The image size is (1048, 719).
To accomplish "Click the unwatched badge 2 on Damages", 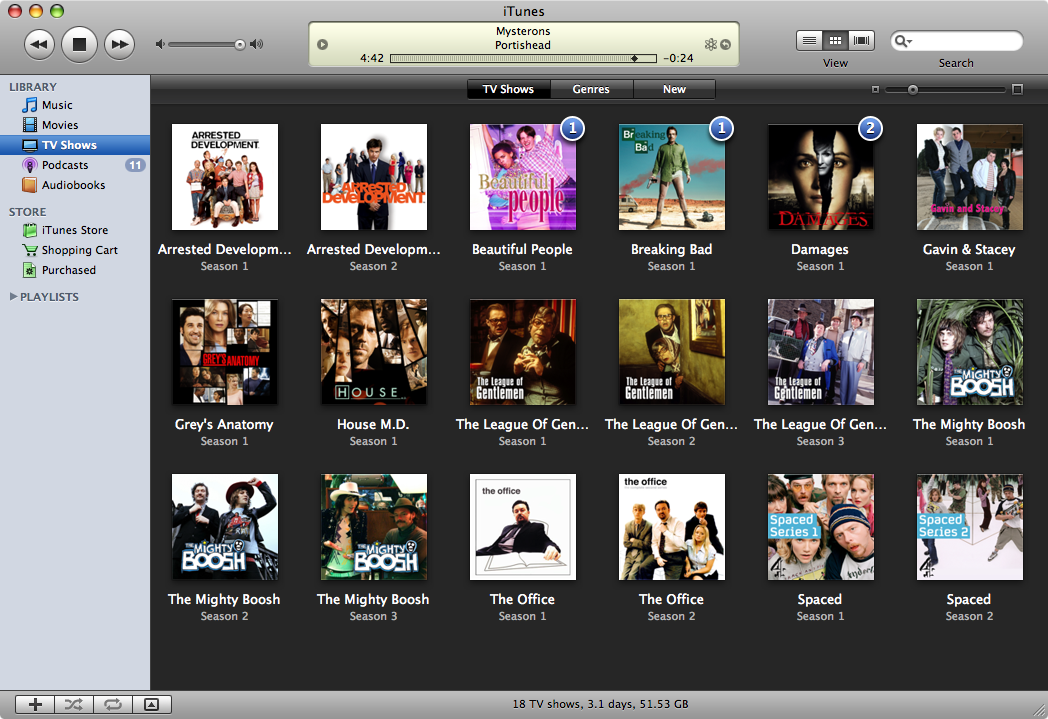I will click(870, 128).
